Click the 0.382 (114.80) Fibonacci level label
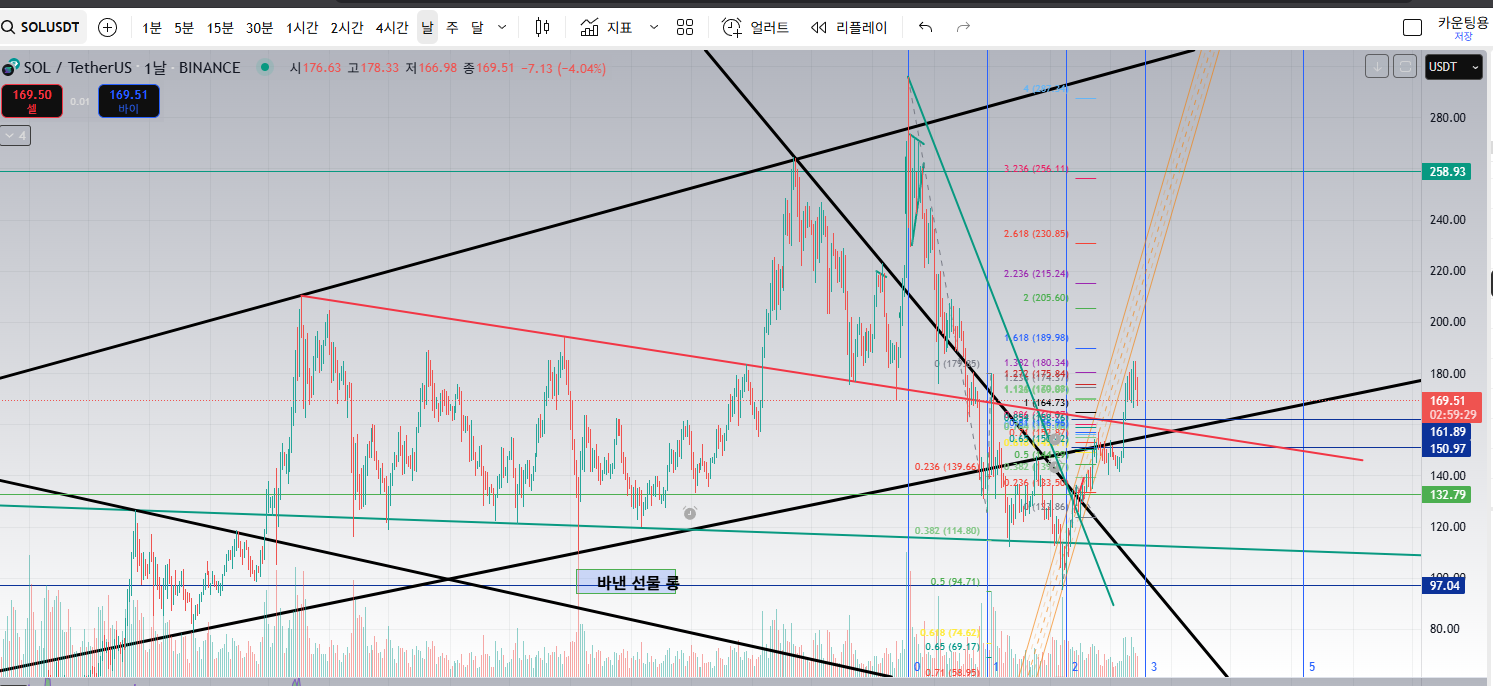This screenshot has height=686, width=1493. [x=946, y=531]
